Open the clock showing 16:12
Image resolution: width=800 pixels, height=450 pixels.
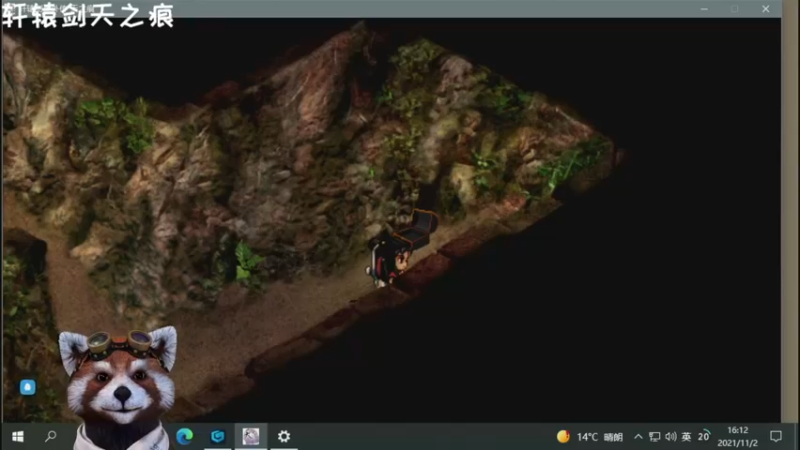pyautogui.click(x=738, y=437)
